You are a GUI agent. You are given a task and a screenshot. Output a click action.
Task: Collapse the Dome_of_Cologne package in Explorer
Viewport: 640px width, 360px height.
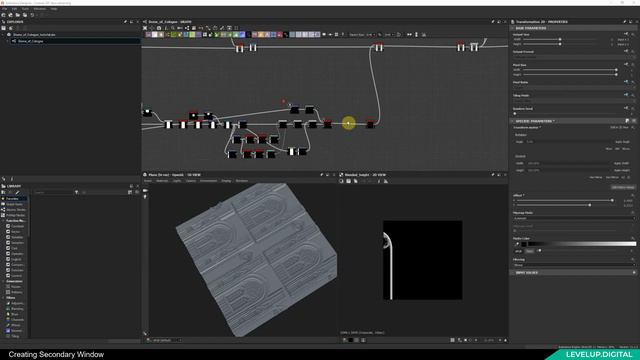(x=3, y=35)
